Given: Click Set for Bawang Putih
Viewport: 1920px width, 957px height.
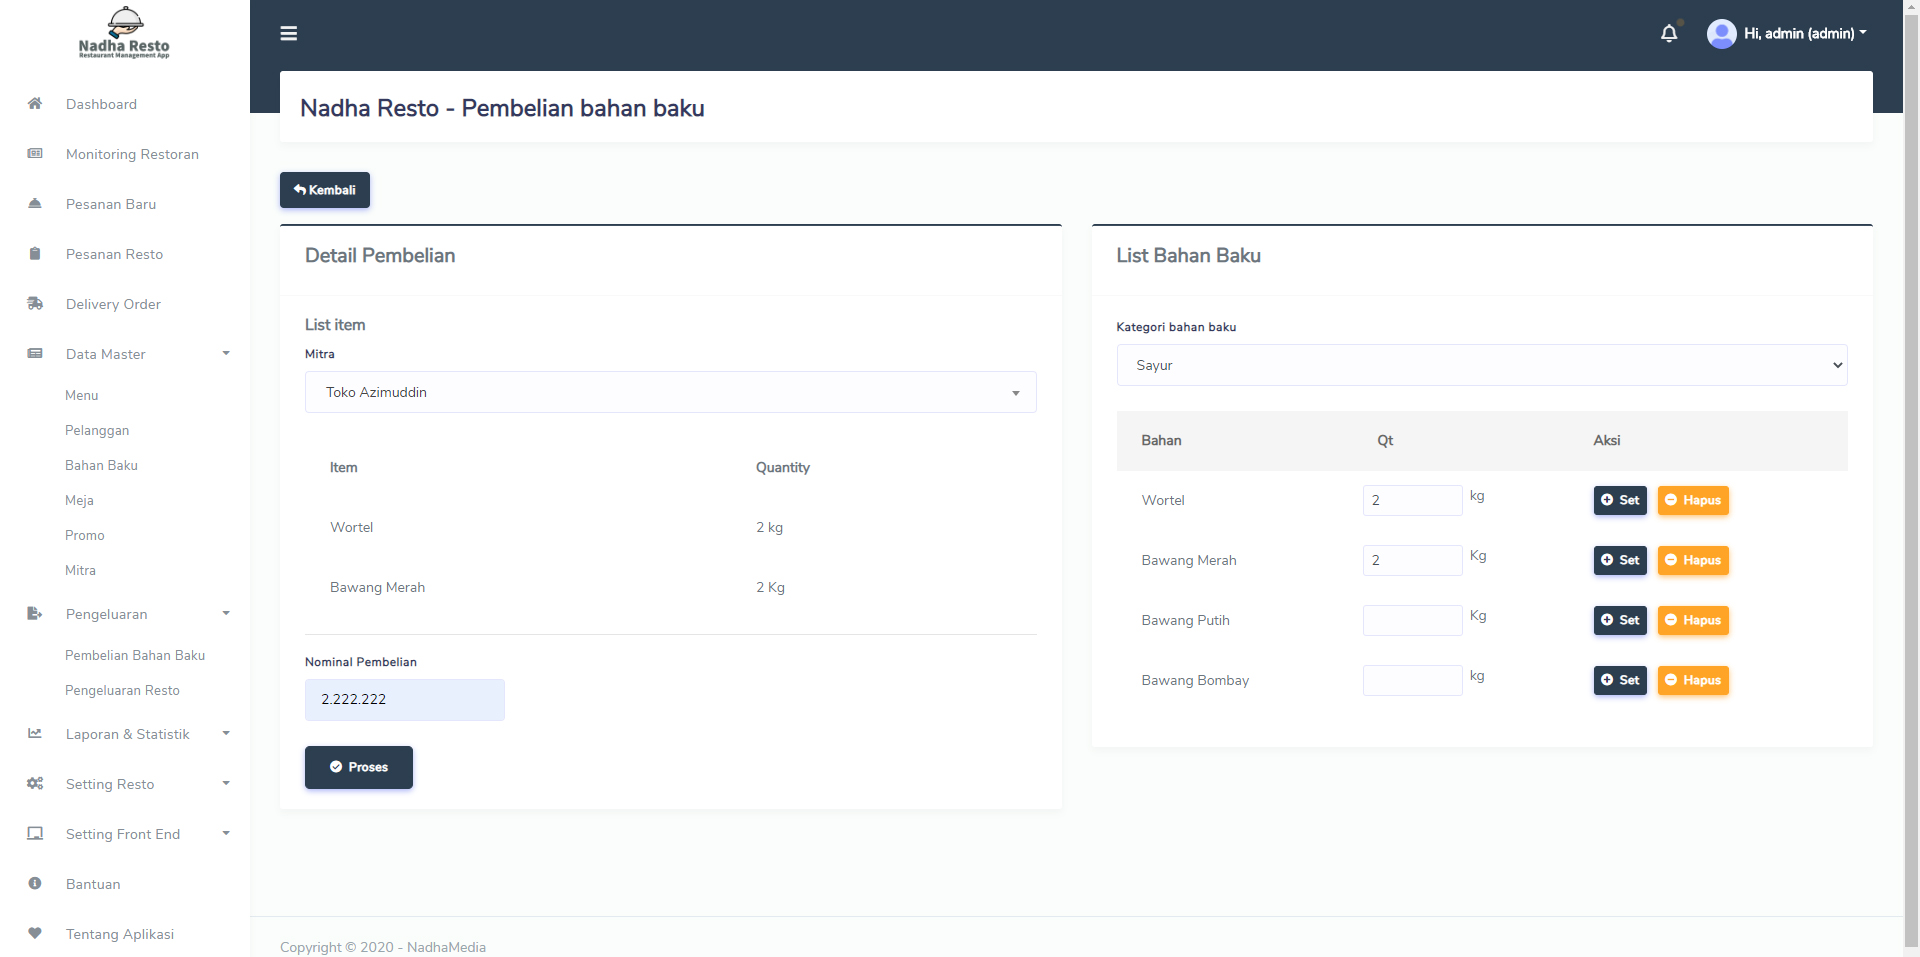Looking at the screenshot, I should click(1620, 620).
